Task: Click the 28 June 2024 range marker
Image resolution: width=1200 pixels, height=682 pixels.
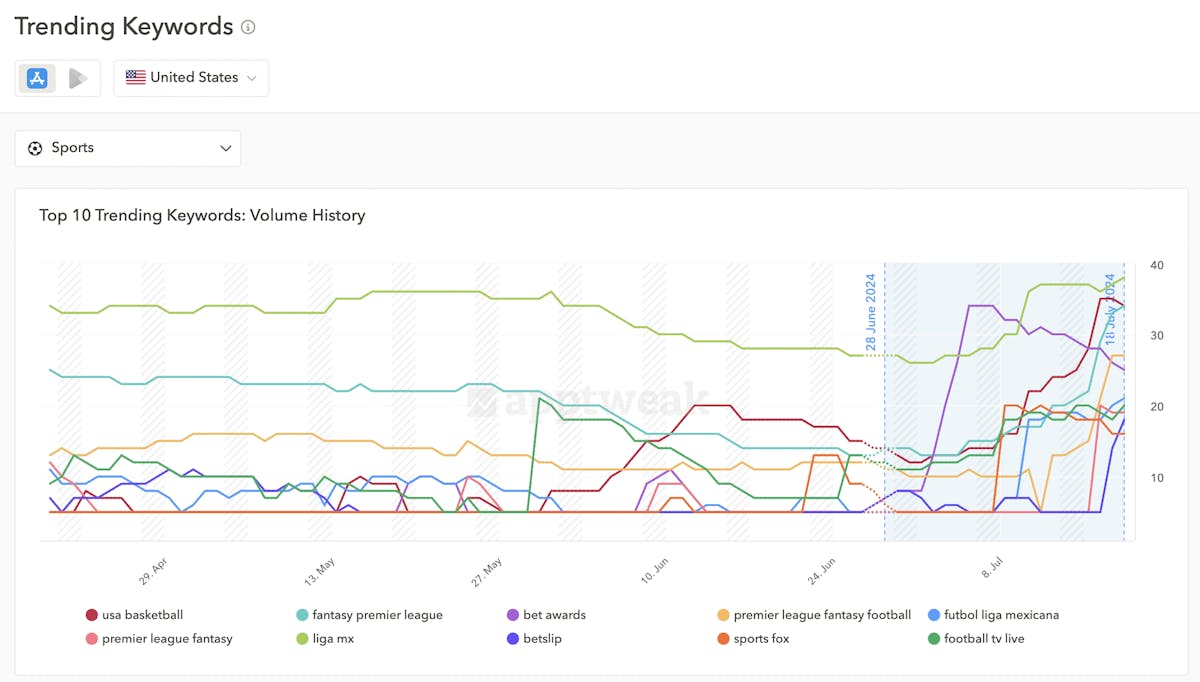Action: point(871,310)
